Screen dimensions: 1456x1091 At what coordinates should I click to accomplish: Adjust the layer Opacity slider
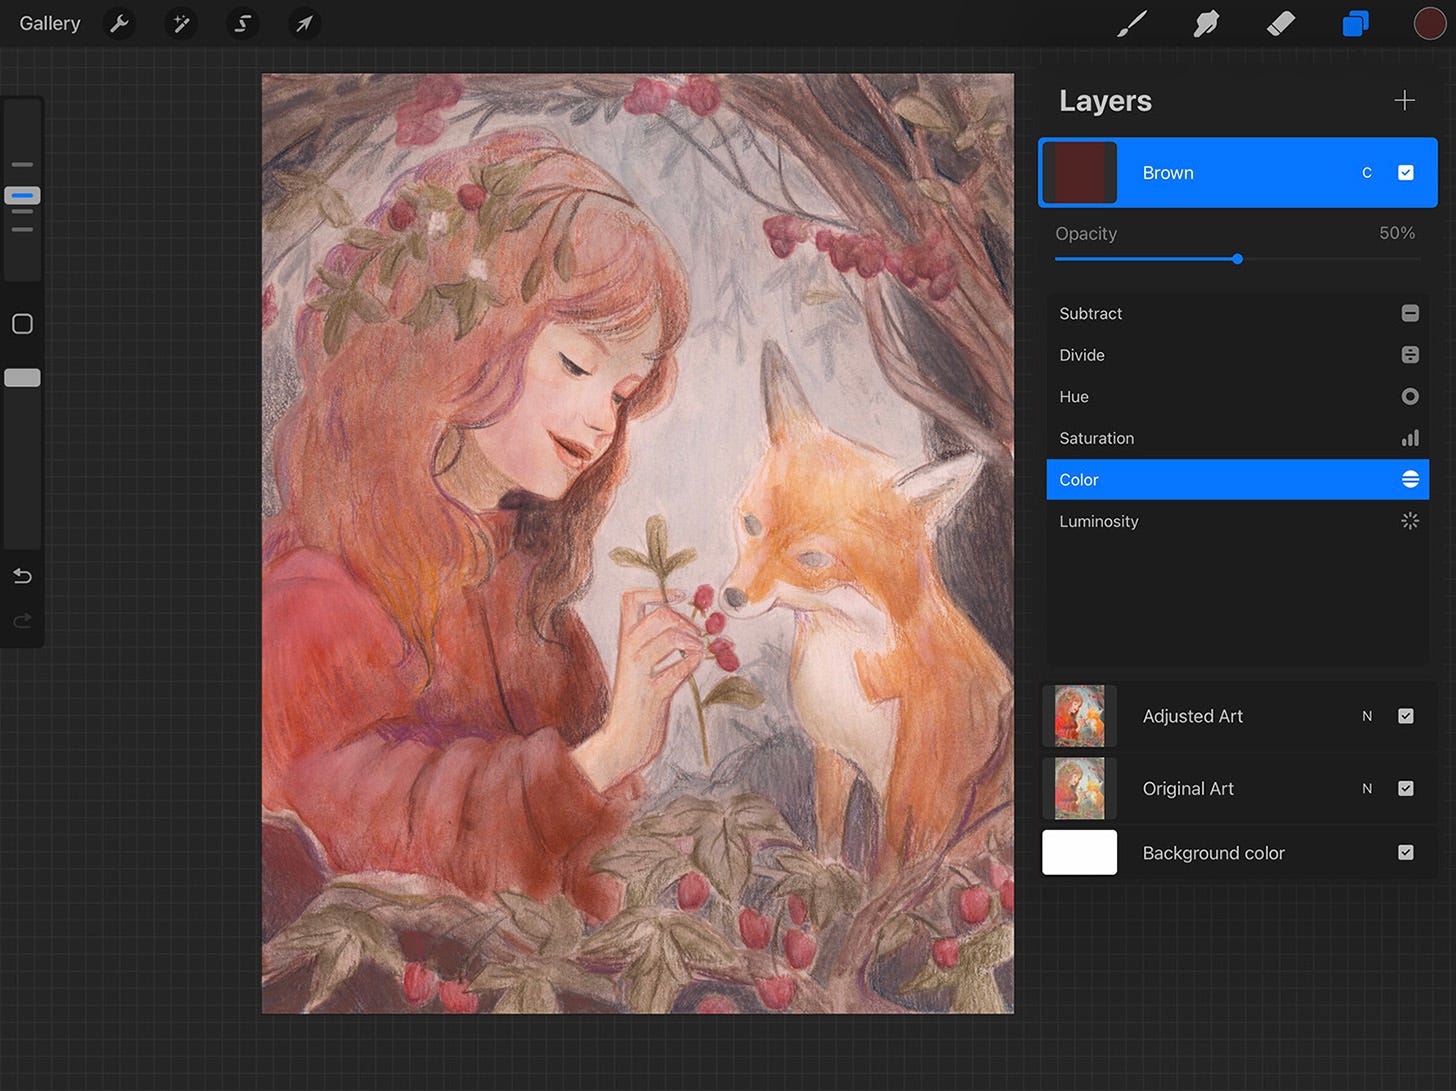pos(1237,259)
